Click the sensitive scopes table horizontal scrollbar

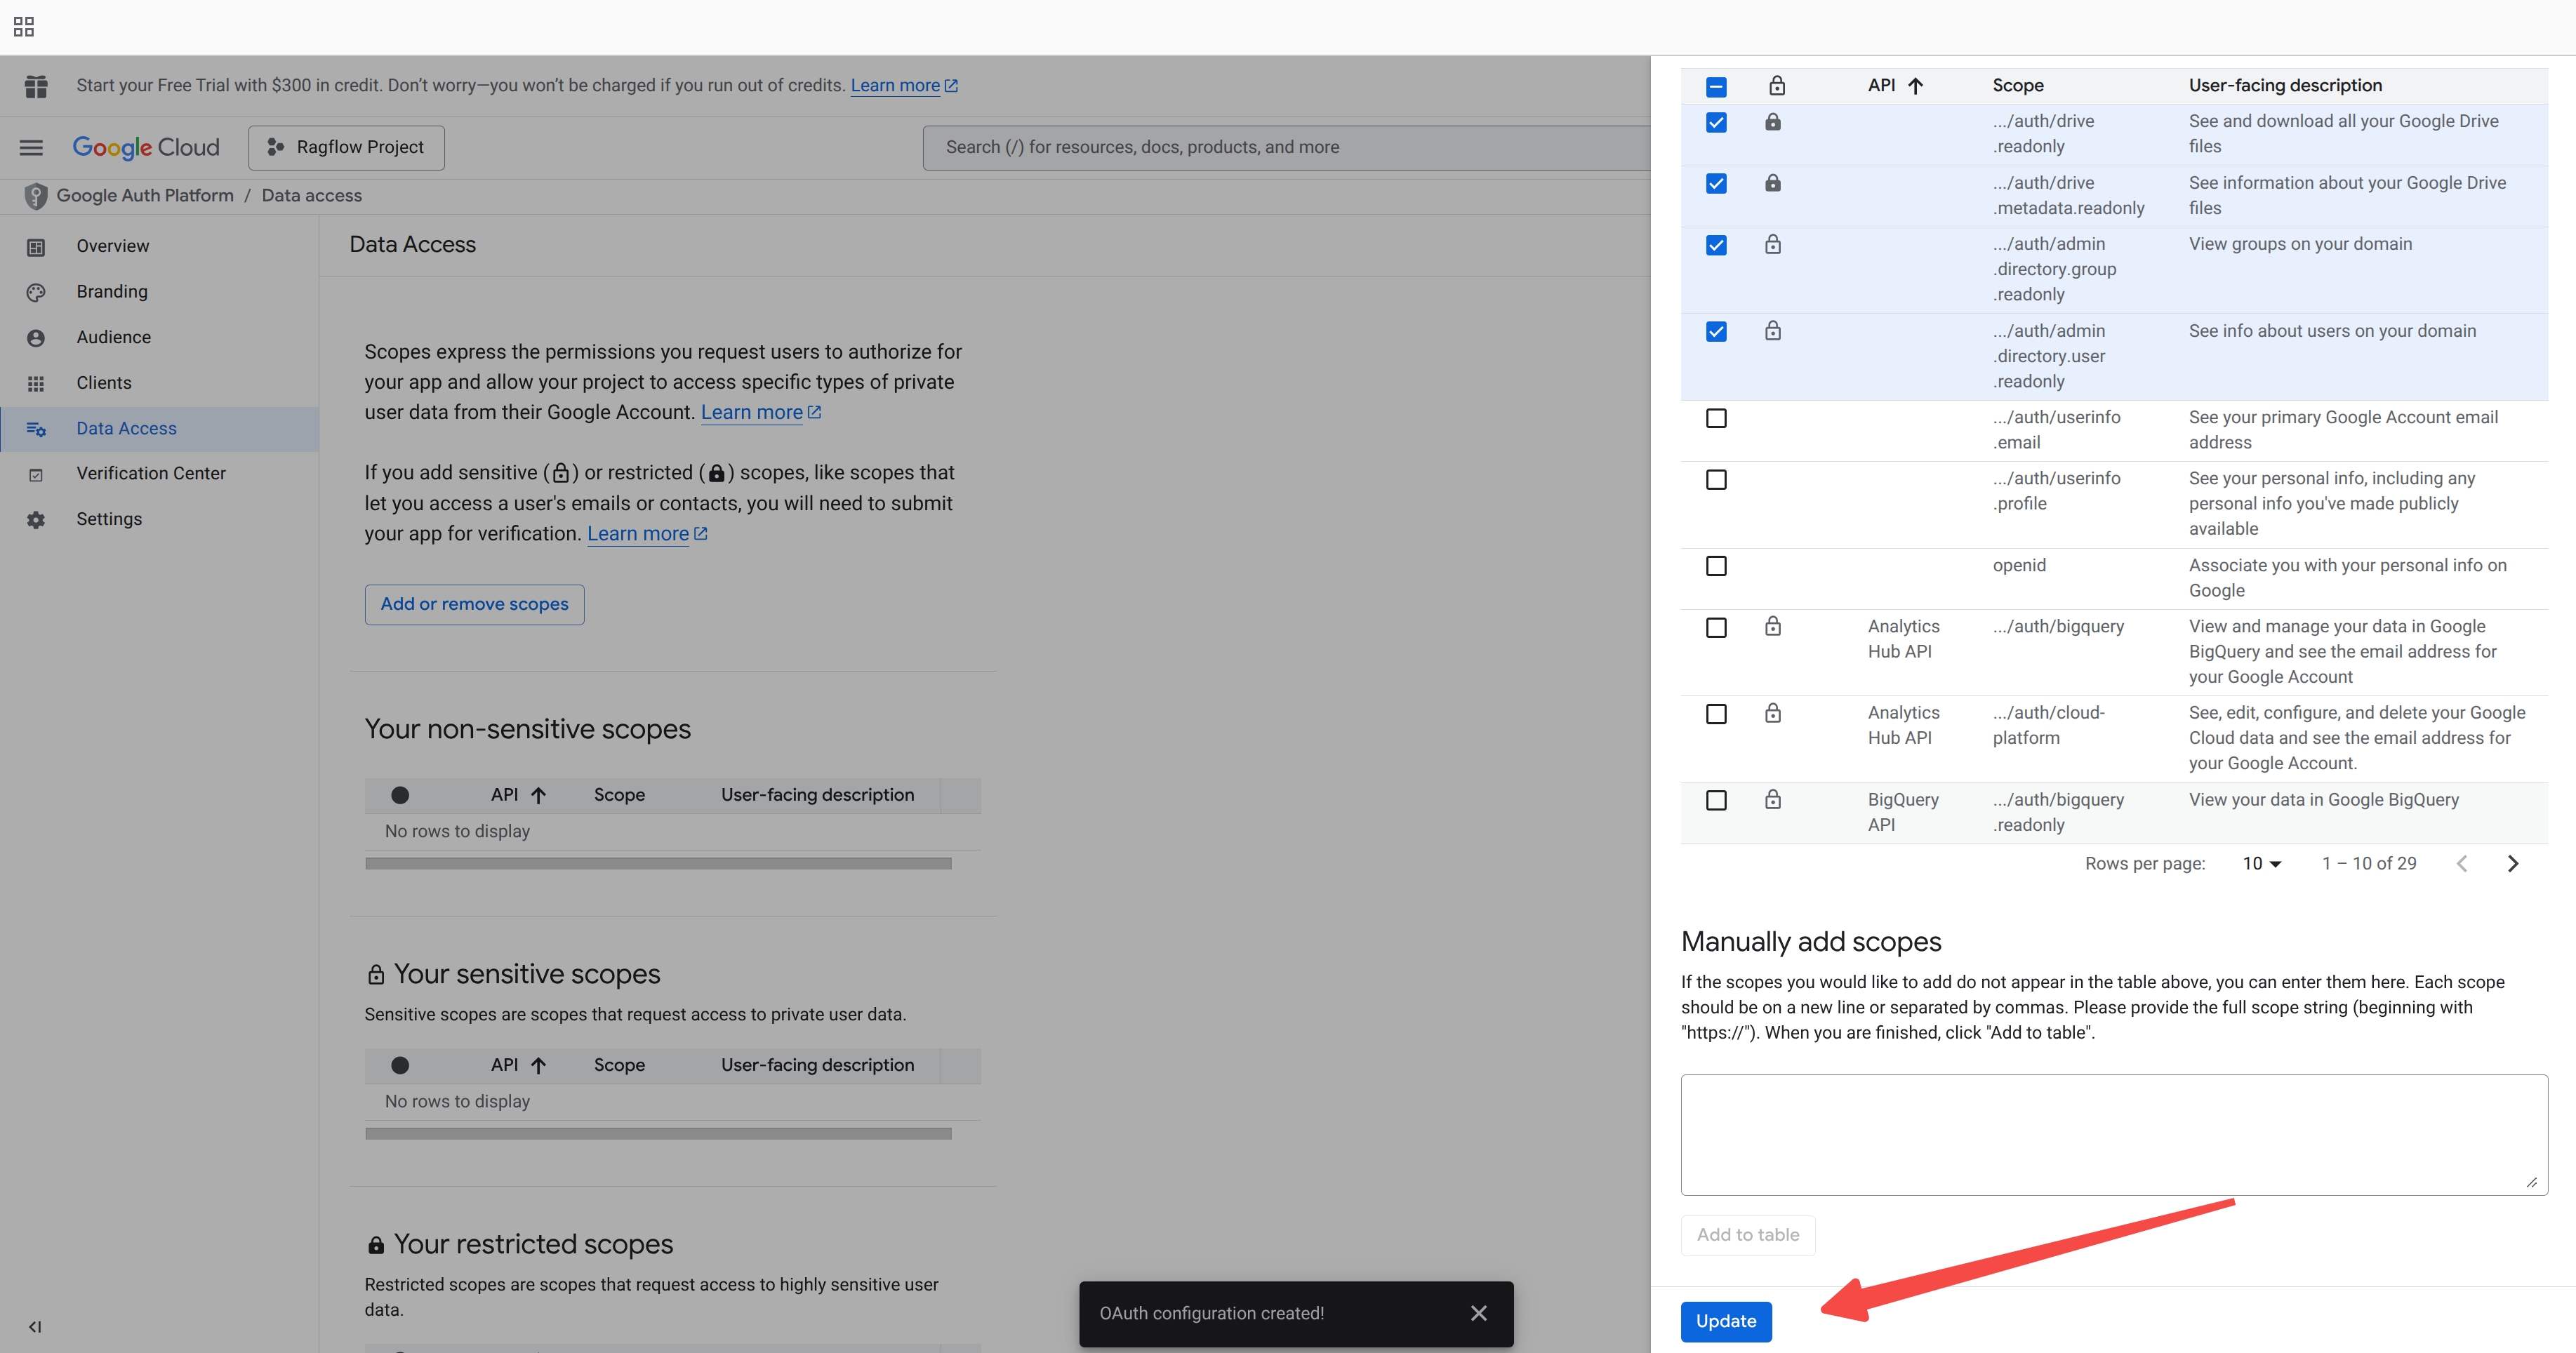(658, 1134)
